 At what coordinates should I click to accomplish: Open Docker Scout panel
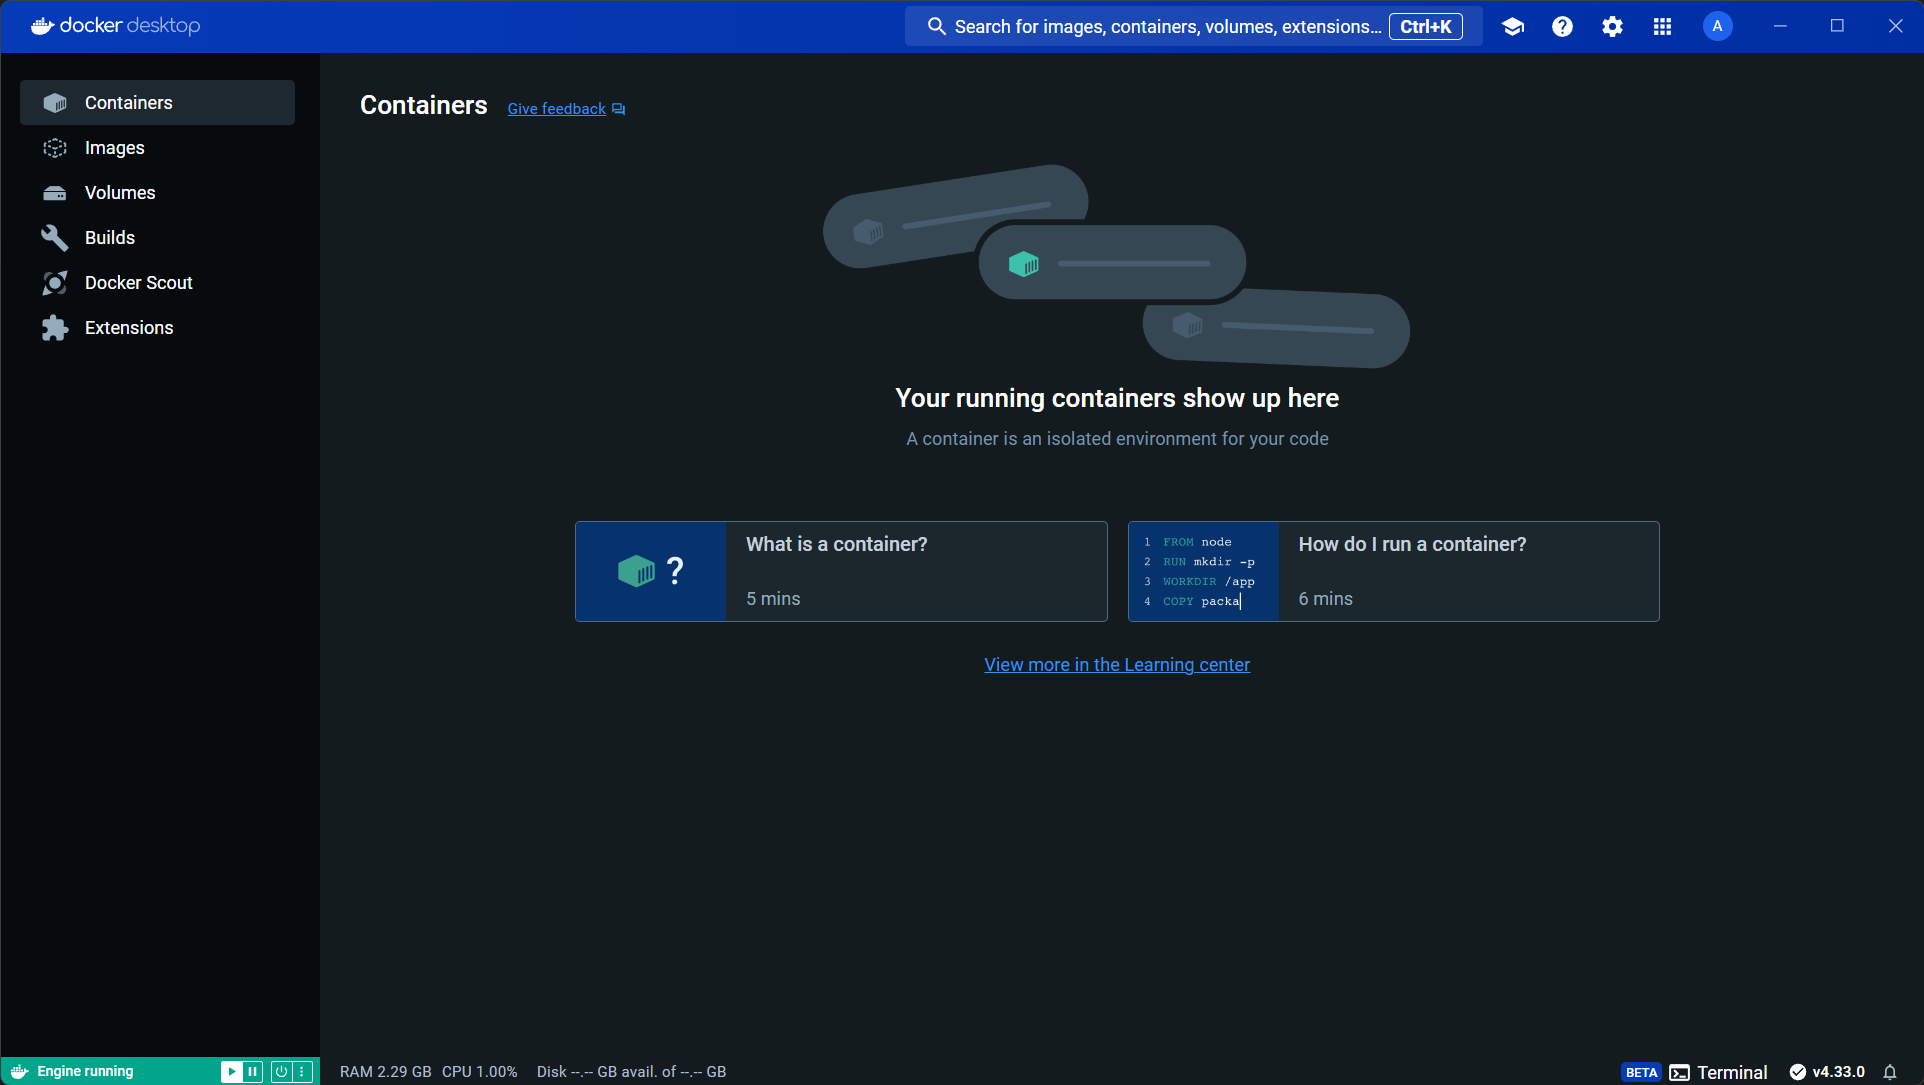coord(139,283)
